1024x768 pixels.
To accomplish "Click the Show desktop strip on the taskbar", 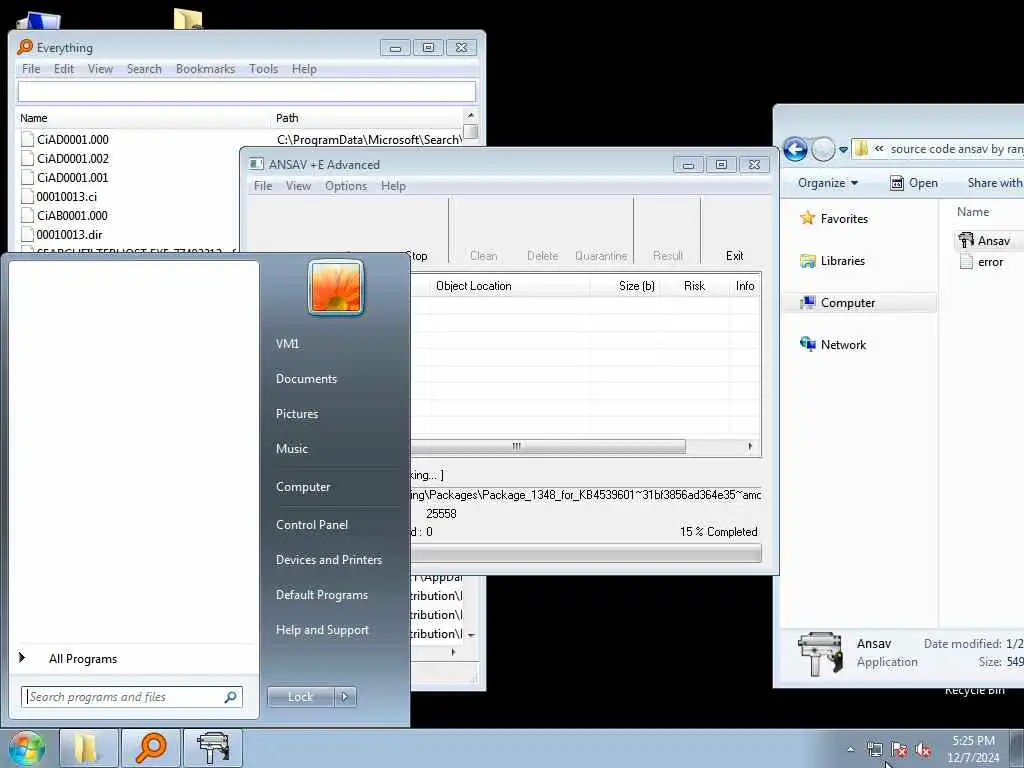I will pos(1016,748).
